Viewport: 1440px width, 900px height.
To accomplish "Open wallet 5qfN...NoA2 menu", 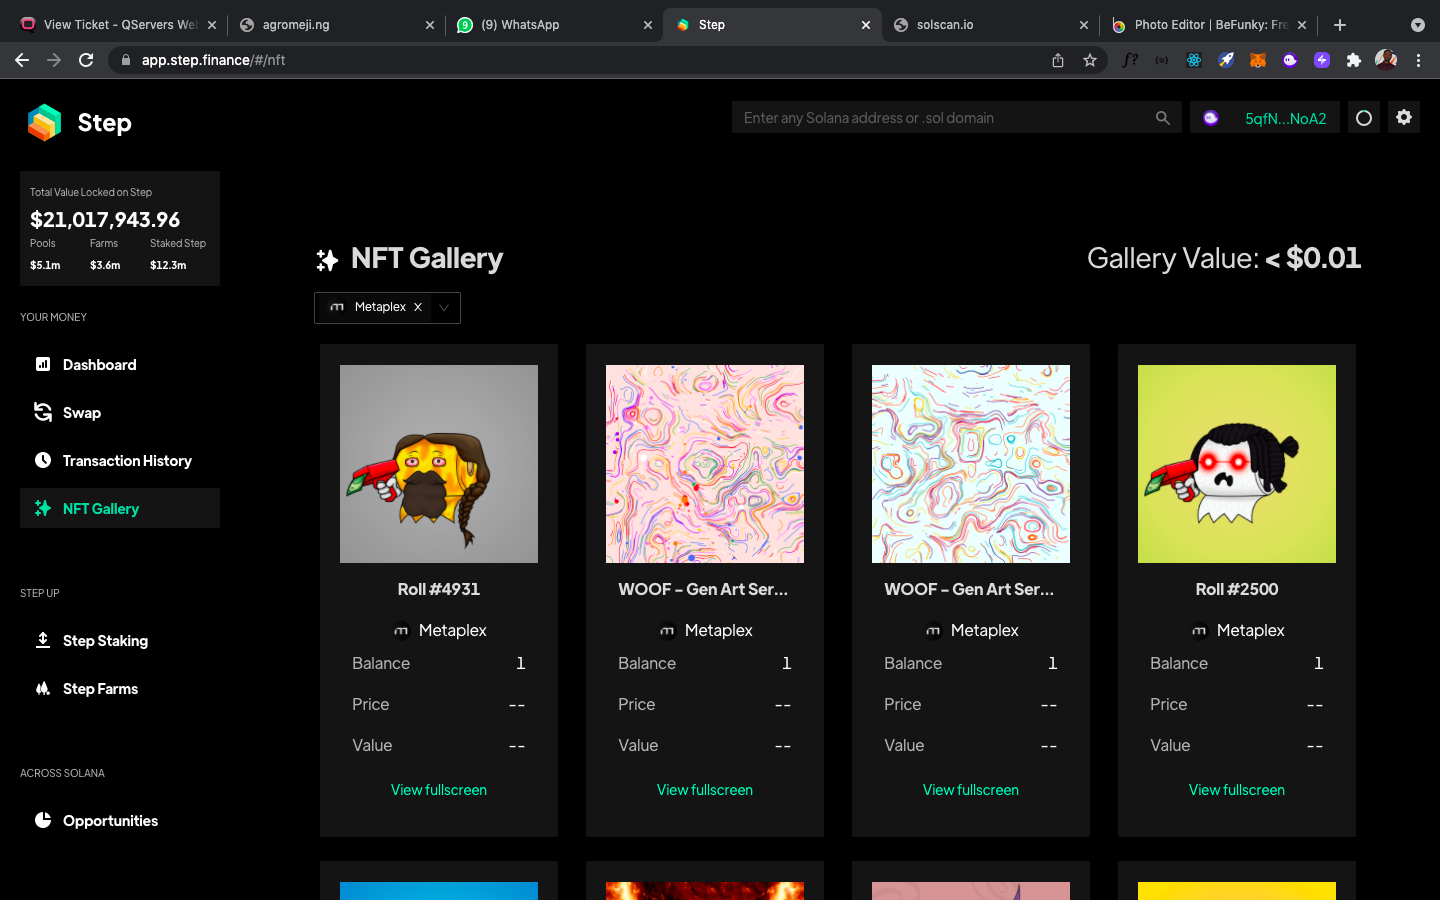I will click(x=1265, y=118).
